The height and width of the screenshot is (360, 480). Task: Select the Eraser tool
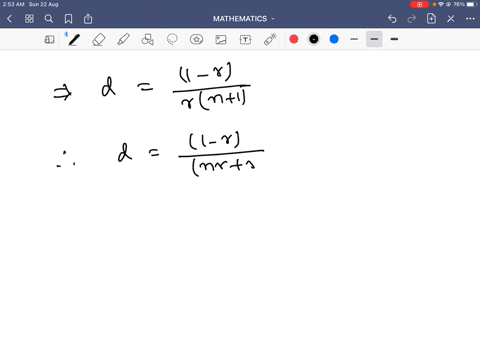(99, 39)
